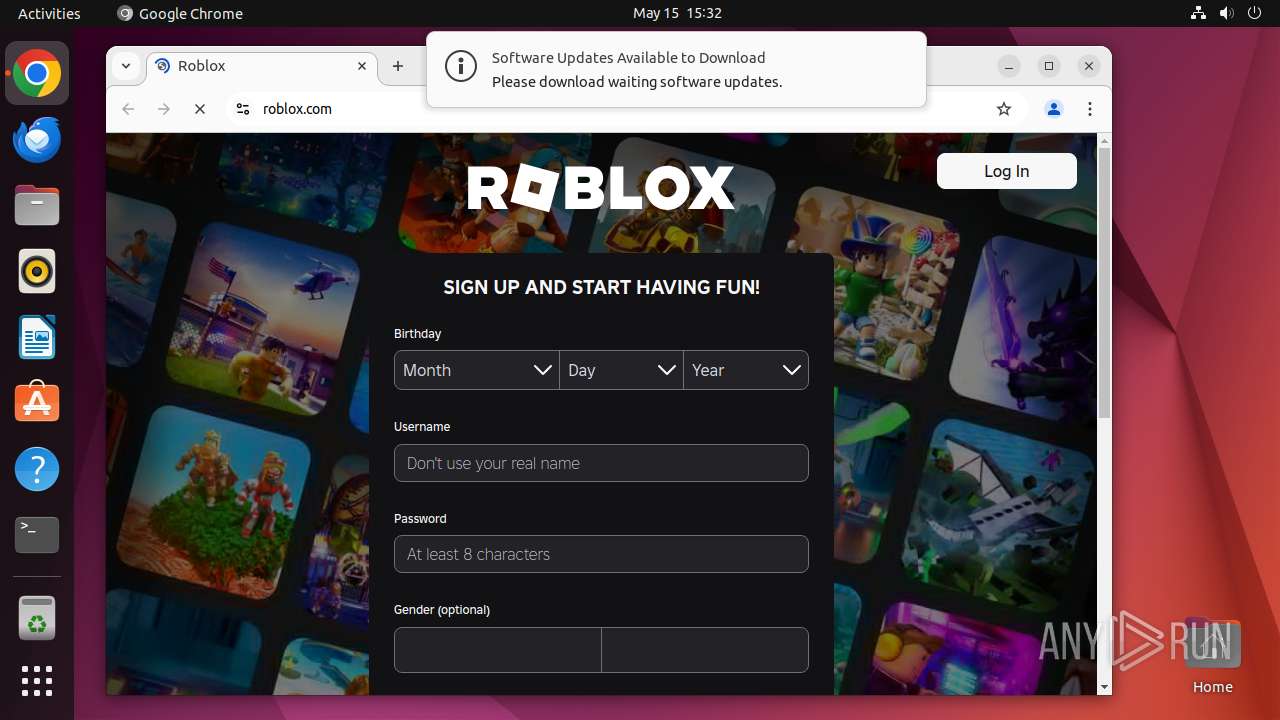This screenshot has height=720, width=1280.
Task: Open the software updates info notification icon
Action: tap(460, 68)
